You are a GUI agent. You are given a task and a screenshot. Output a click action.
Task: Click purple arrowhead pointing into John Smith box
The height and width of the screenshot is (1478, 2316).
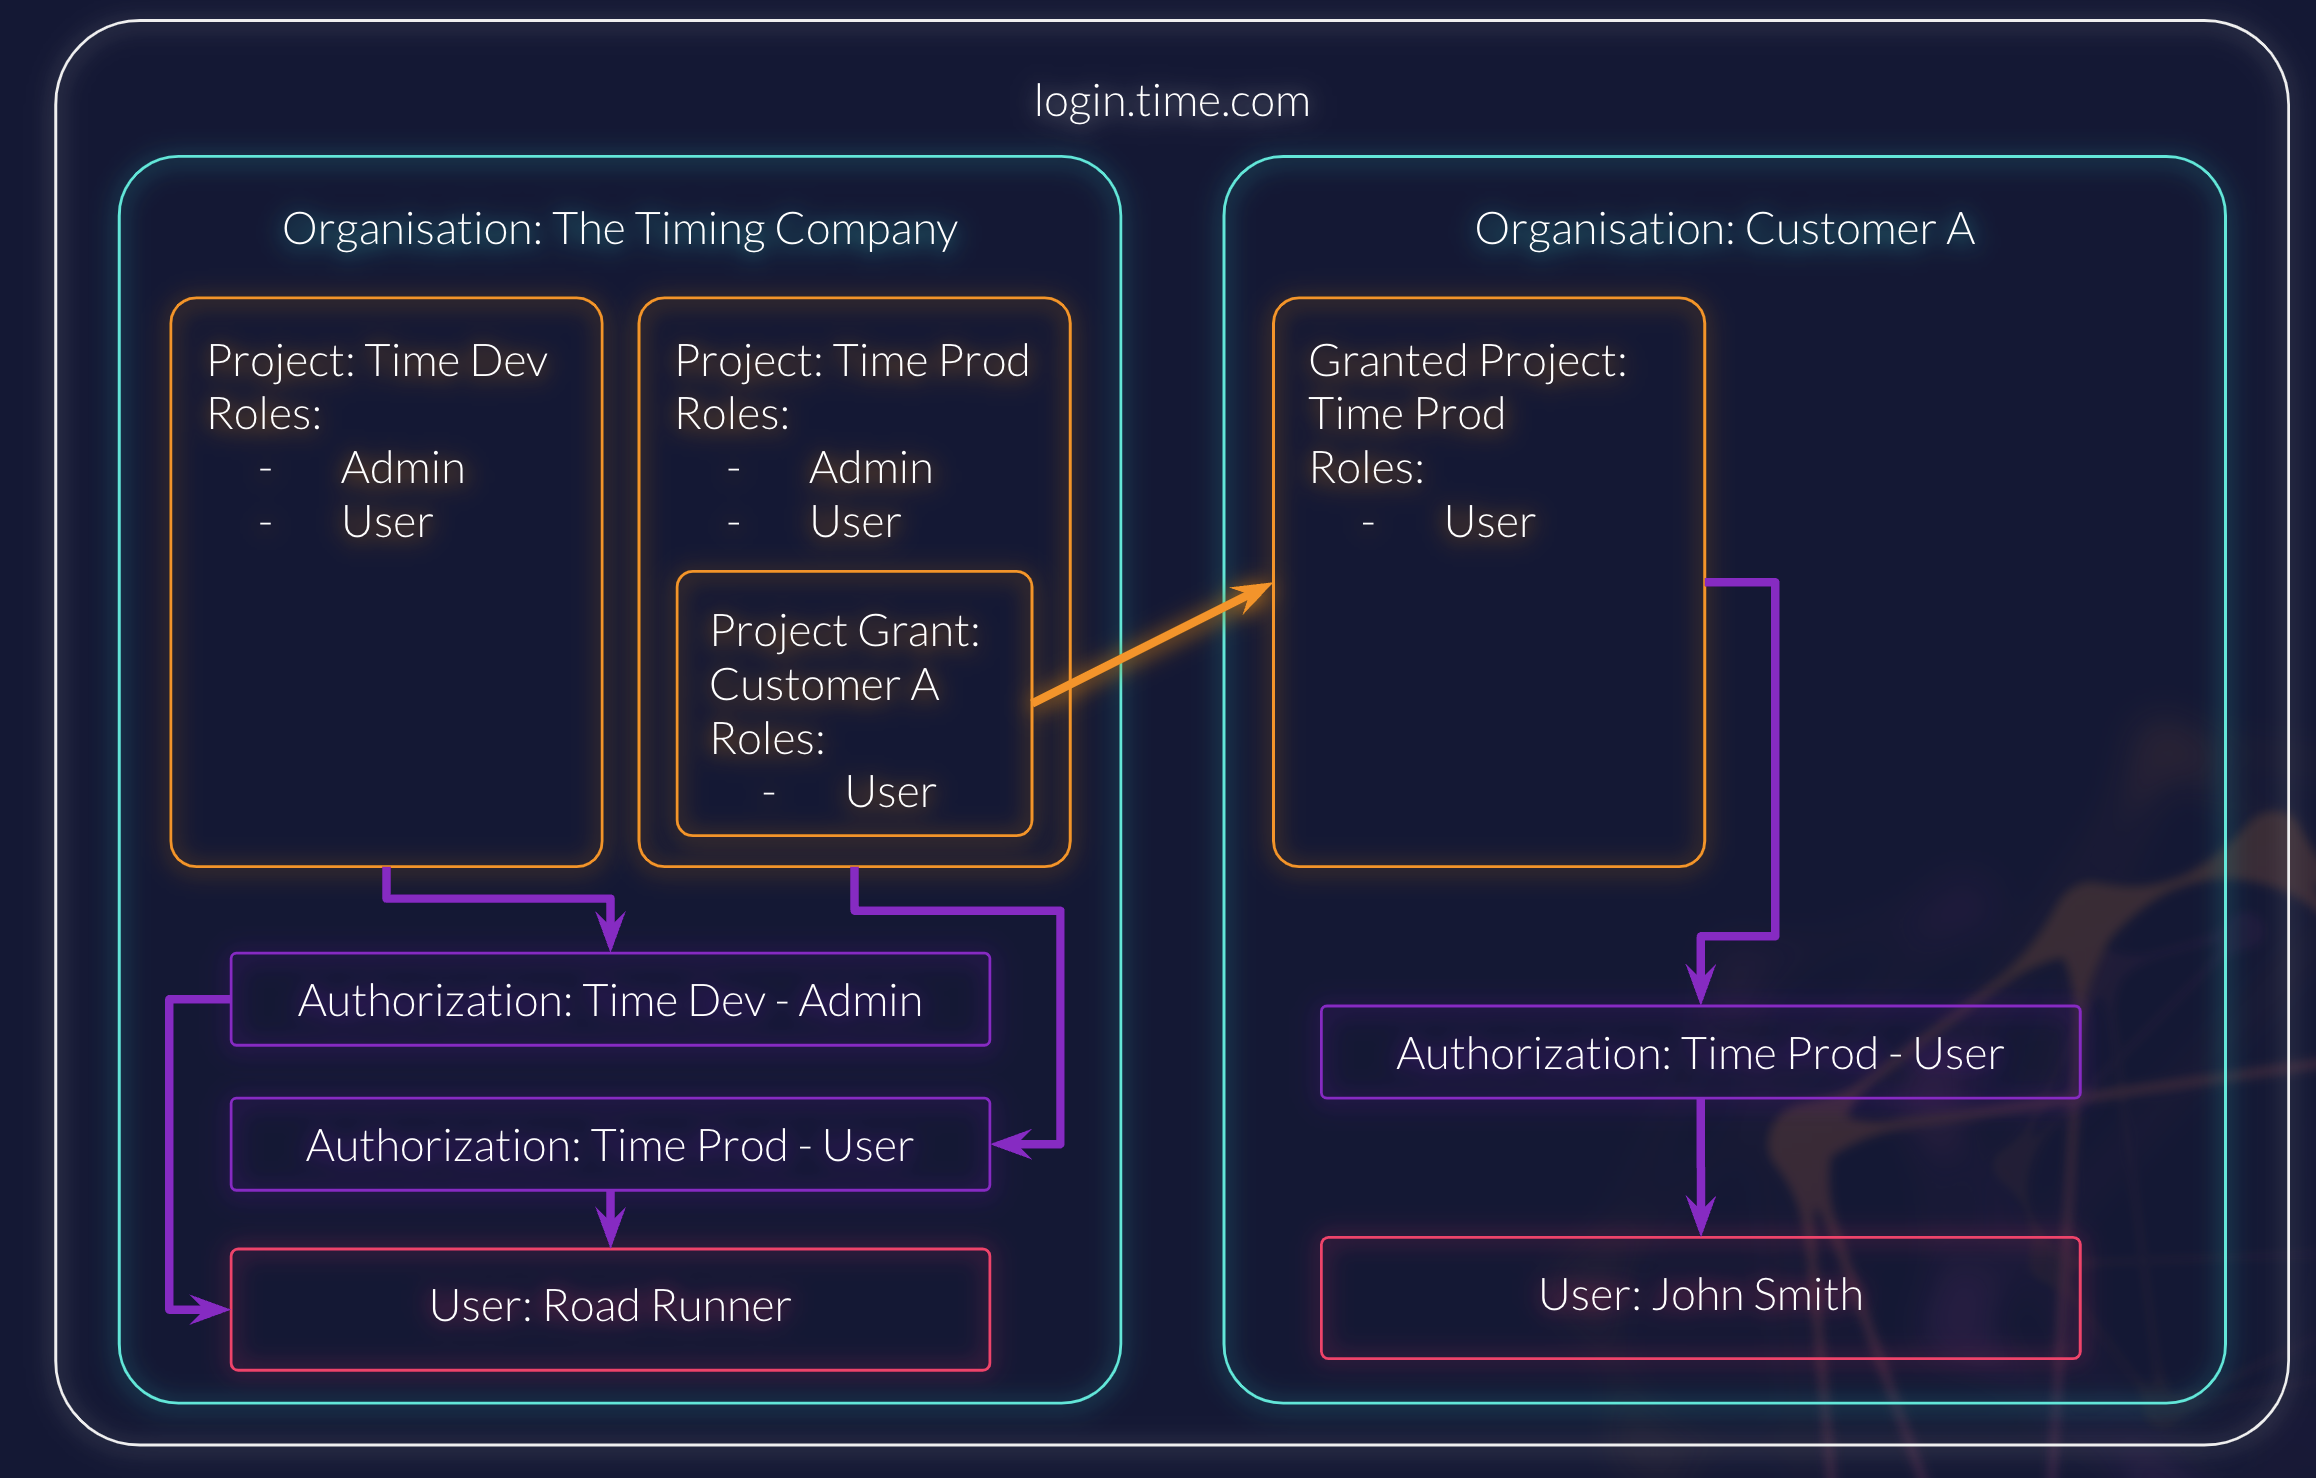[x=1700, y=1218]
